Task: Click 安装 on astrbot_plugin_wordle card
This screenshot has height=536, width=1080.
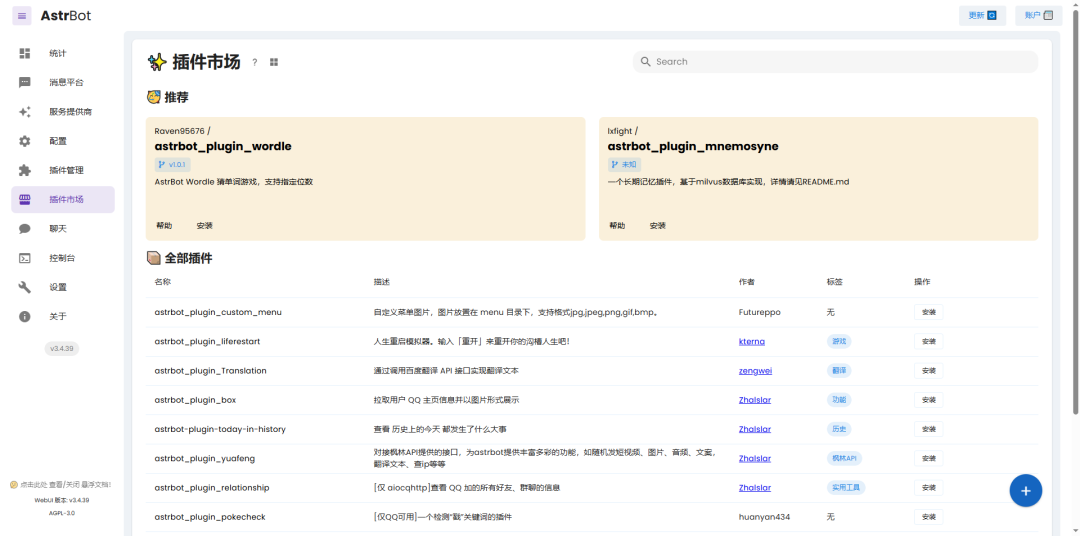Action: (205, 225)
